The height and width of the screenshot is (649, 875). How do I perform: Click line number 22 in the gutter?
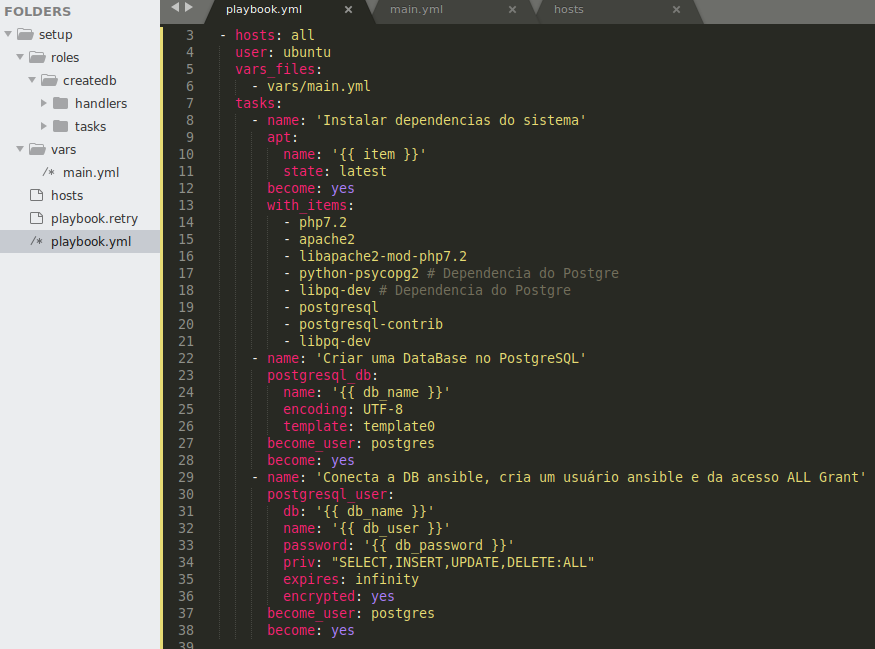(x=187, y=375)
